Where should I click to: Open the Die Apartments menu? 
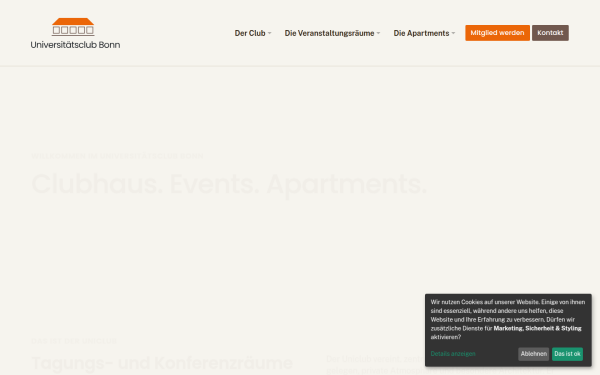pos(421,33)
